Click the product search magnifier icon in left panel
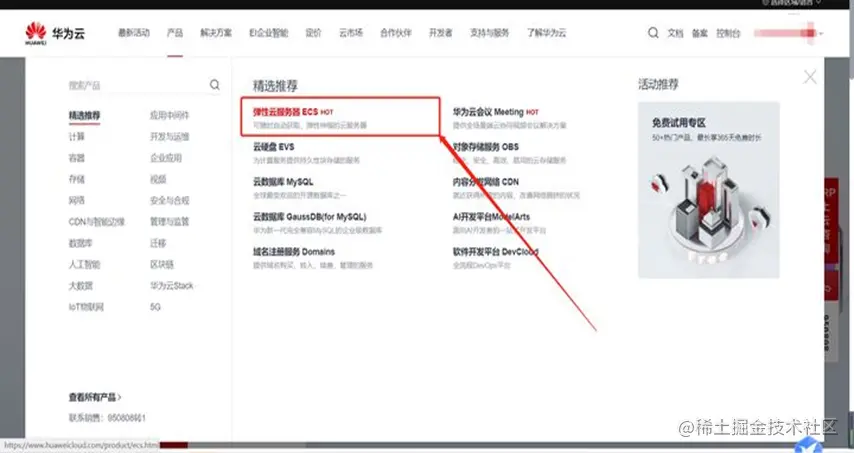This screenshot has width=854, height=453. click(x=215, y=84)
